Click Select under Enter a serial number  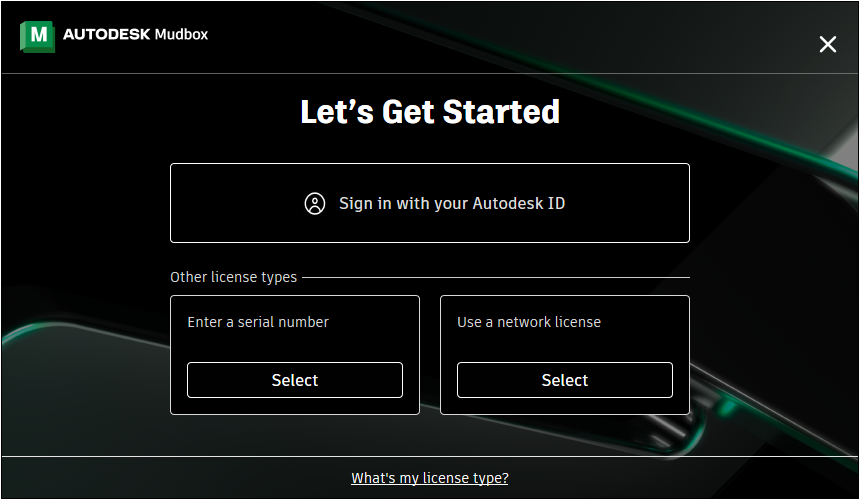[x=295, y=380]
